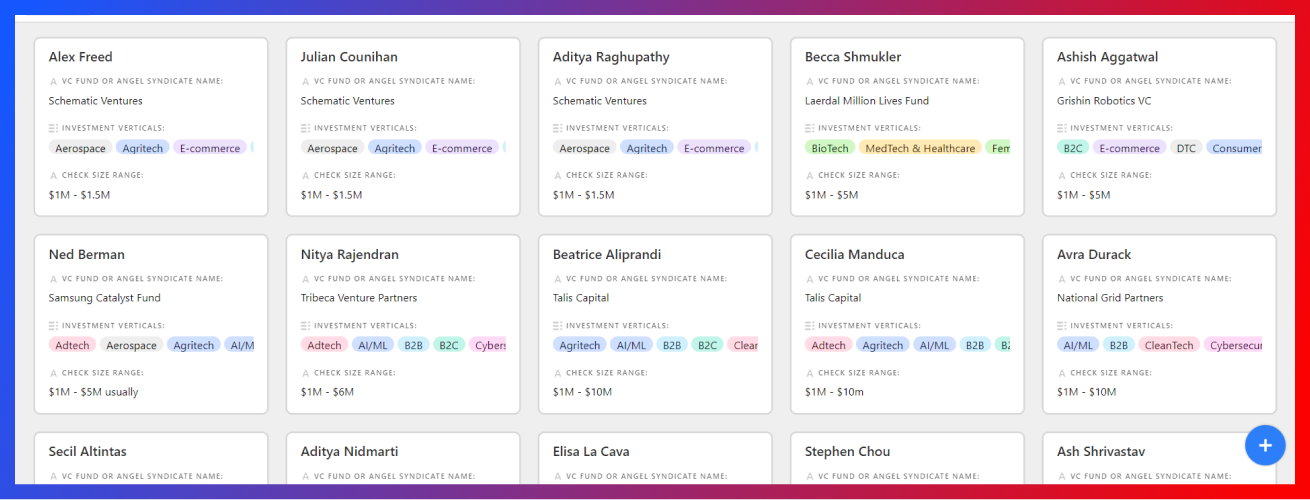
Task: Click AI/ML tag on Avra Durack card
Action: pos(1078,345)
